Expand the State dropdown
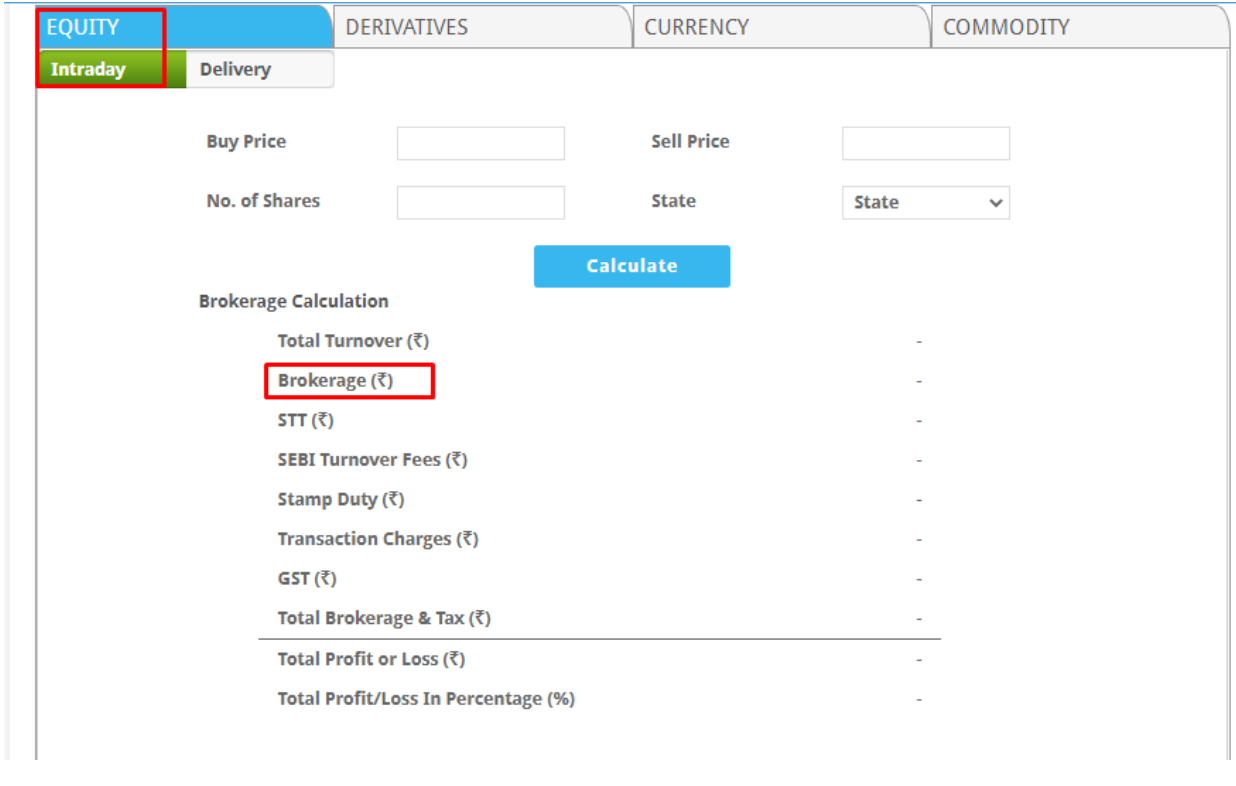1236x786 pixels. 925,202
